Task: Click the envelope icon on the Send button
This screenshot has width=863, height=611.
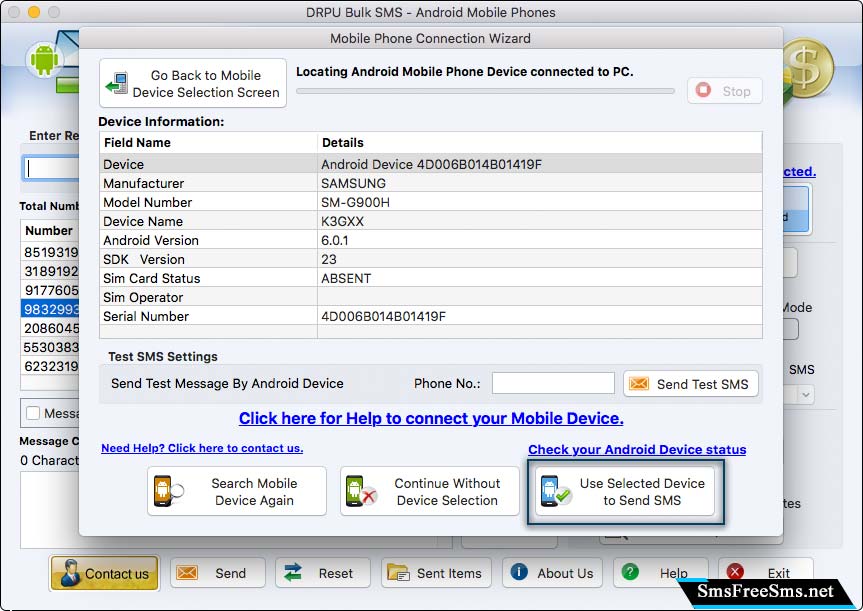Action: click(x=187, y=572)
